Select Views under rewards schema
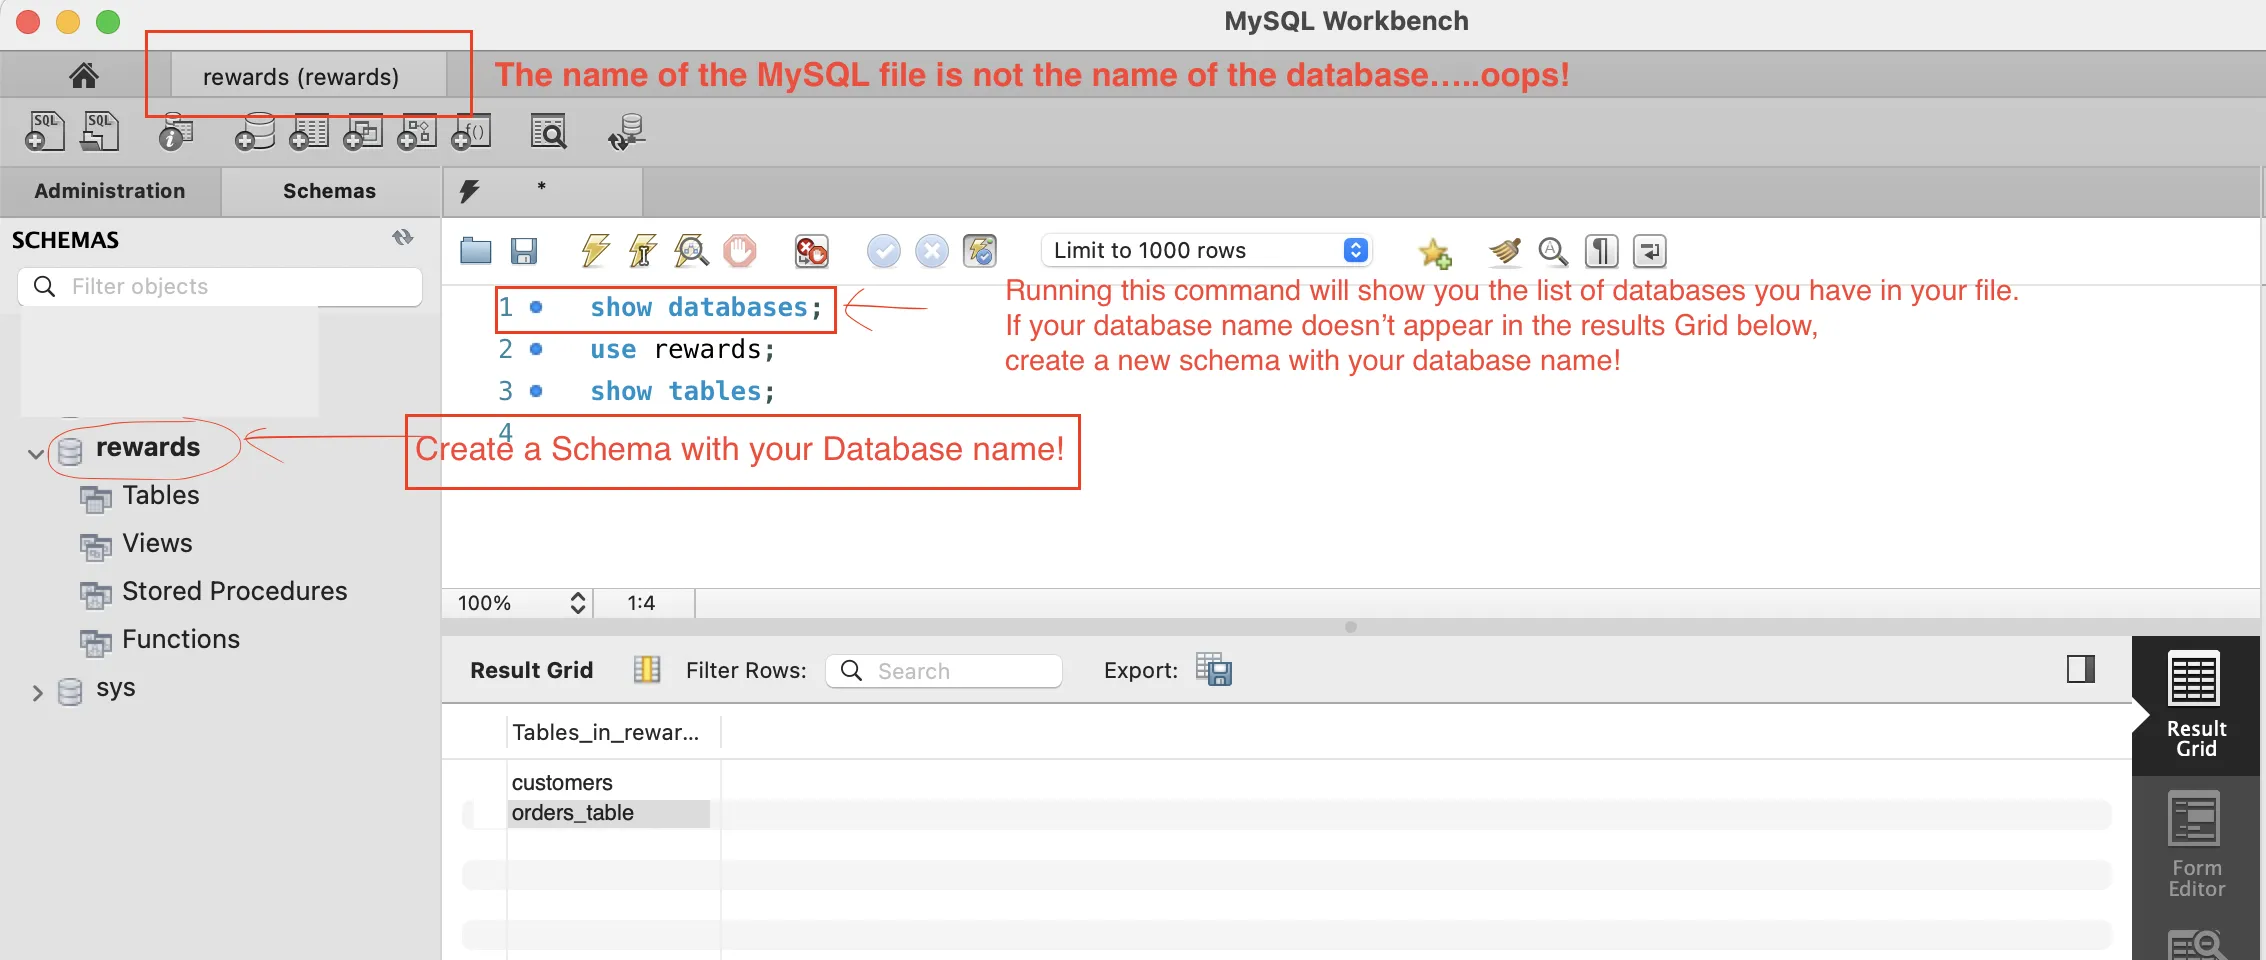 click(157, 543)
